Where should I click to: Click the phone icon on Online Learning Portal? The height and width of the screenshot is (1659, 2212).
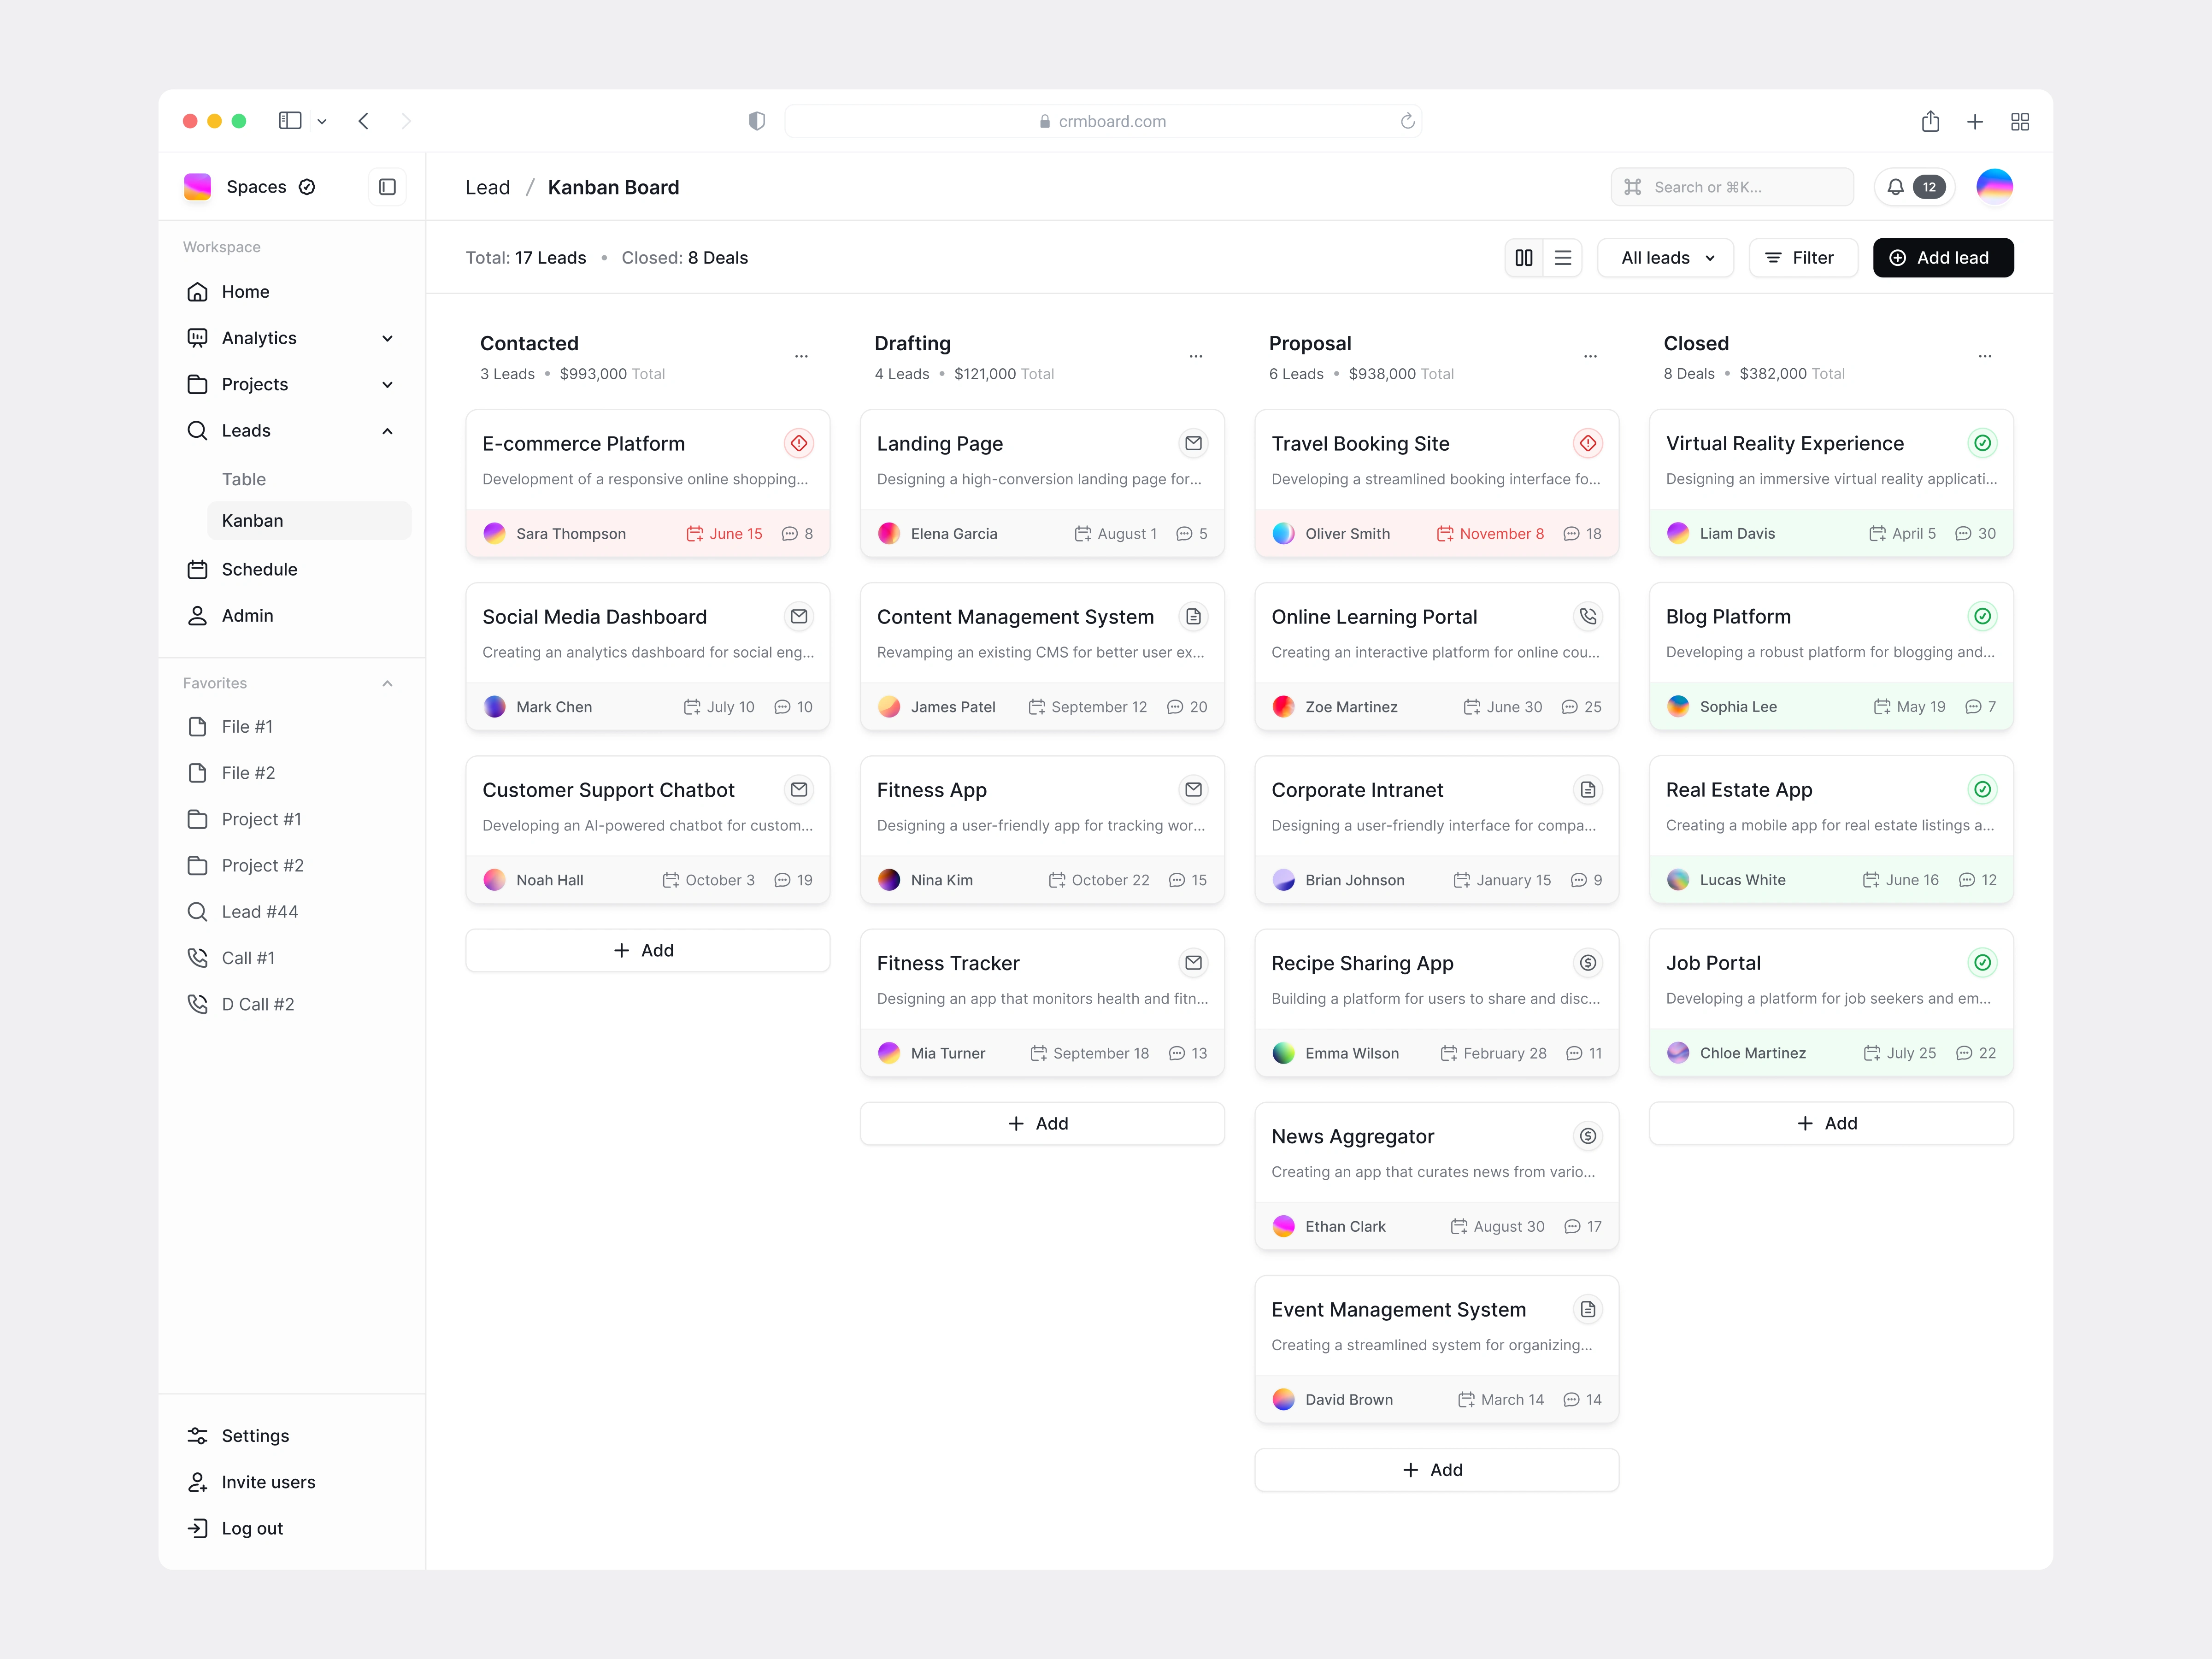point(1587,616)
